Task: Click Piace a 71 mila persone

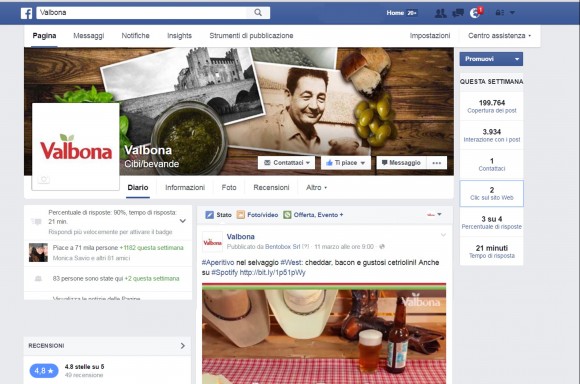Action: [x=85, y=247]
